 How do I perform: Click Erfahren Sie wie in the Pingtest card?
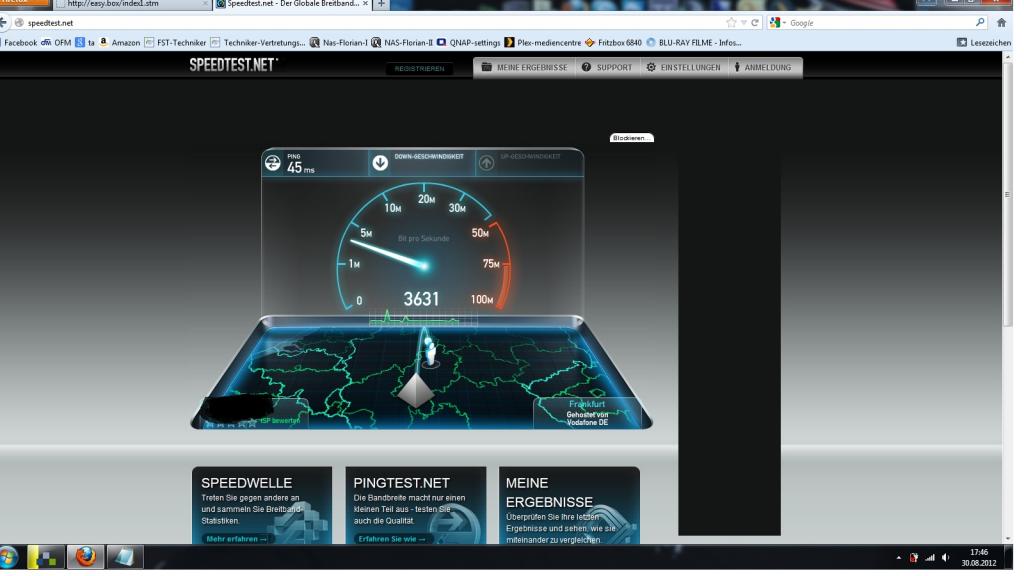392,539
